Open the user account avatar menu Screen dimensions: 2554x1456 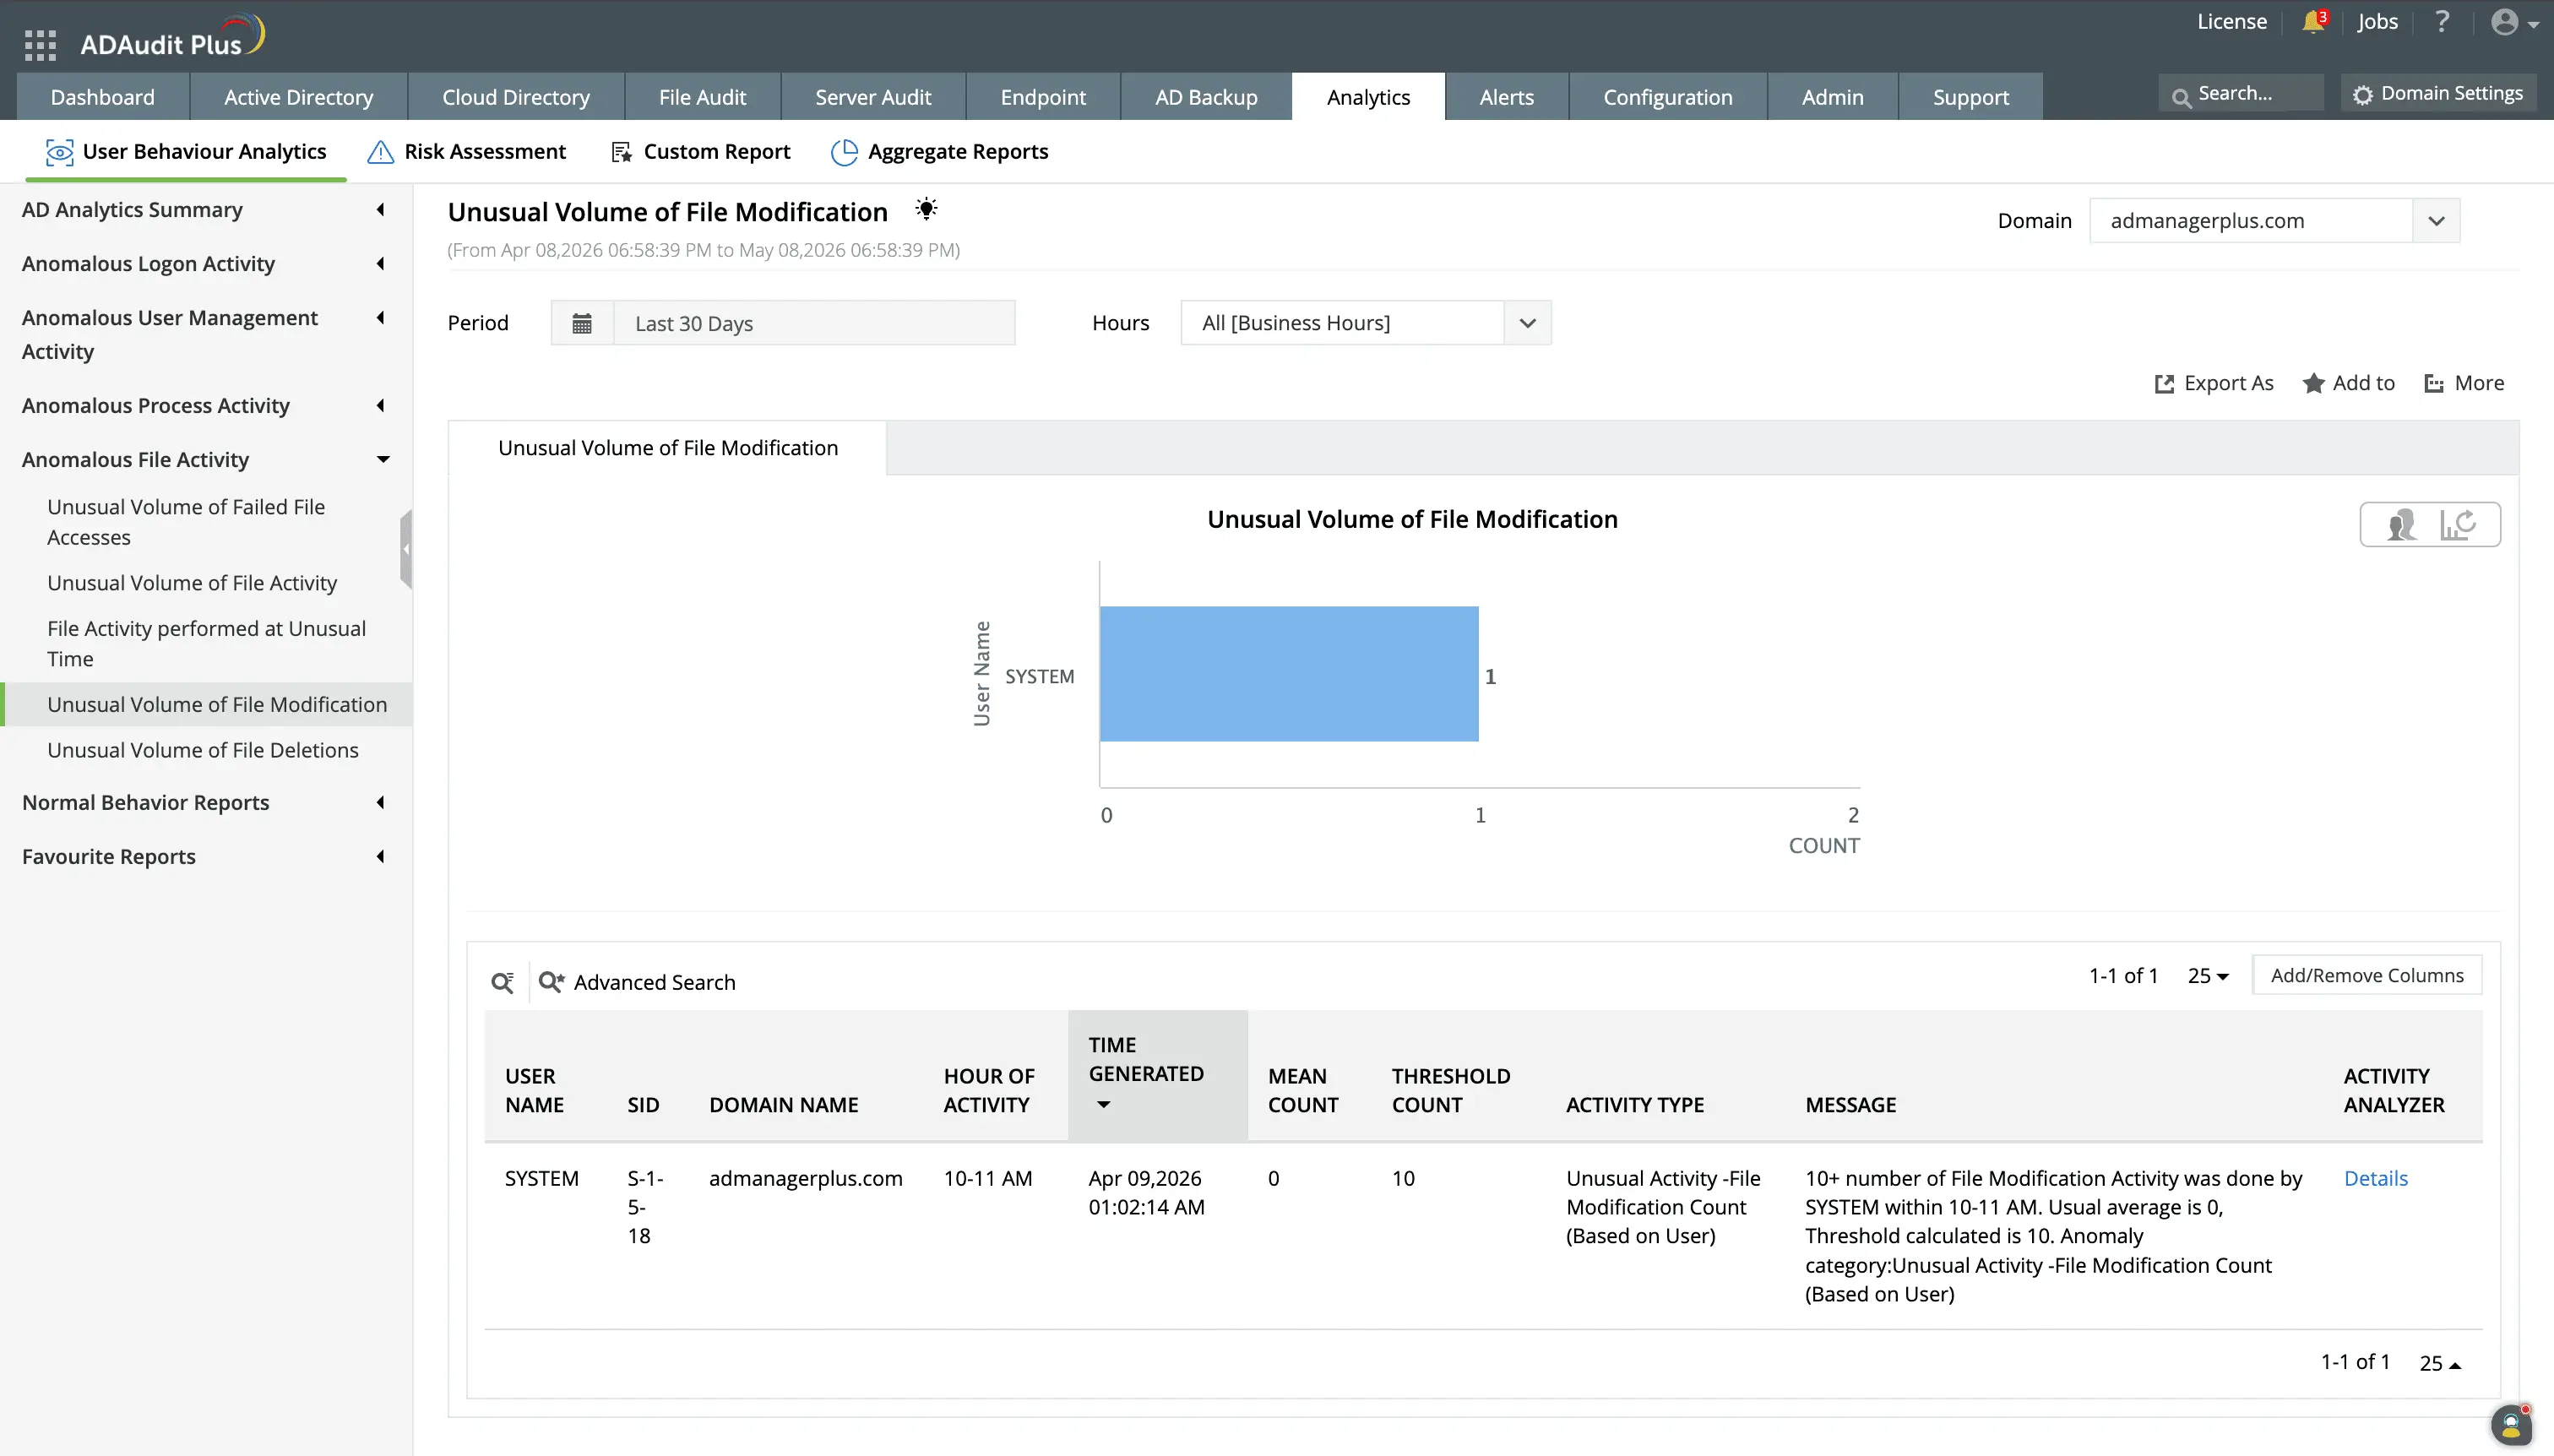pos(2514,22)
